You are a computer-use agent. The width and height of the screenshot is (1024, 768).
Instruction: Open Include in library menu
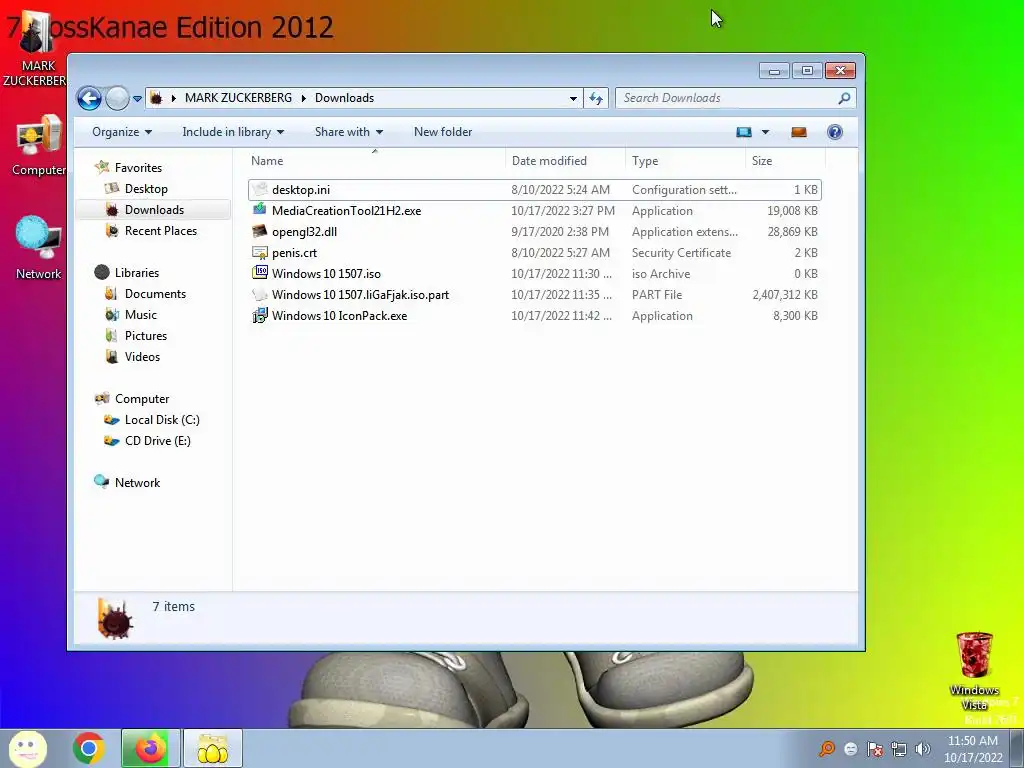point(233,132)
